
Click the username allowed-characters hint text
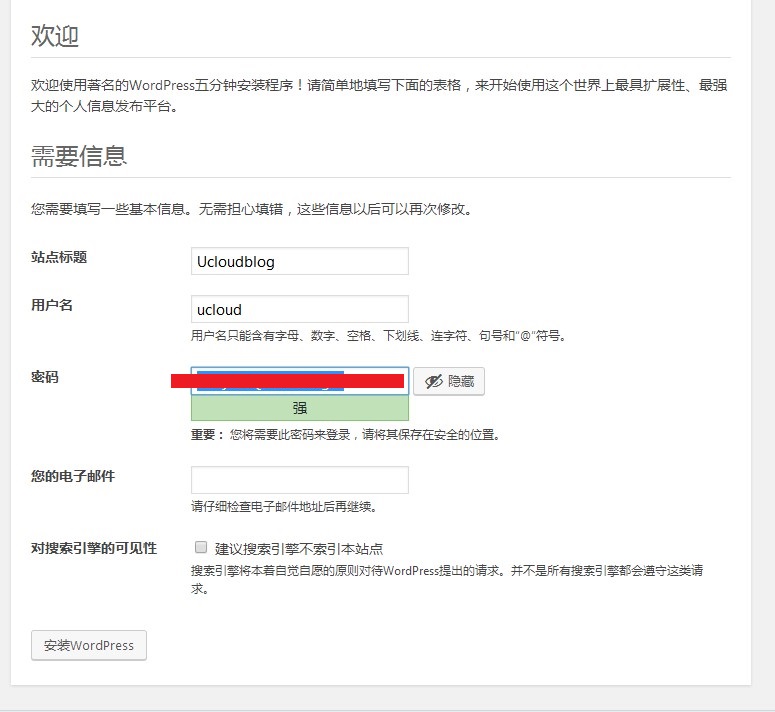coord(380,336)
